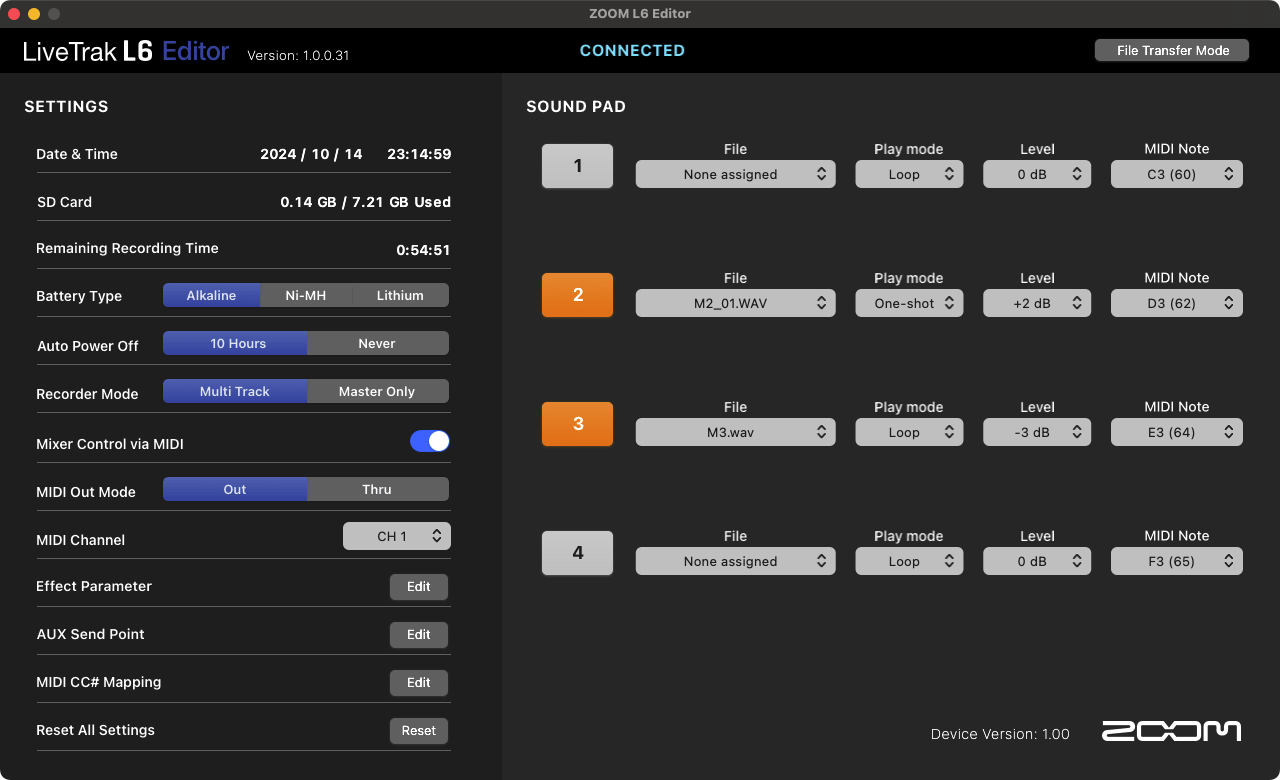The image size is (1280, 780).
Task: Open the C3 (60) MIDI Note dropdown
Action: tap(1177, 174)
